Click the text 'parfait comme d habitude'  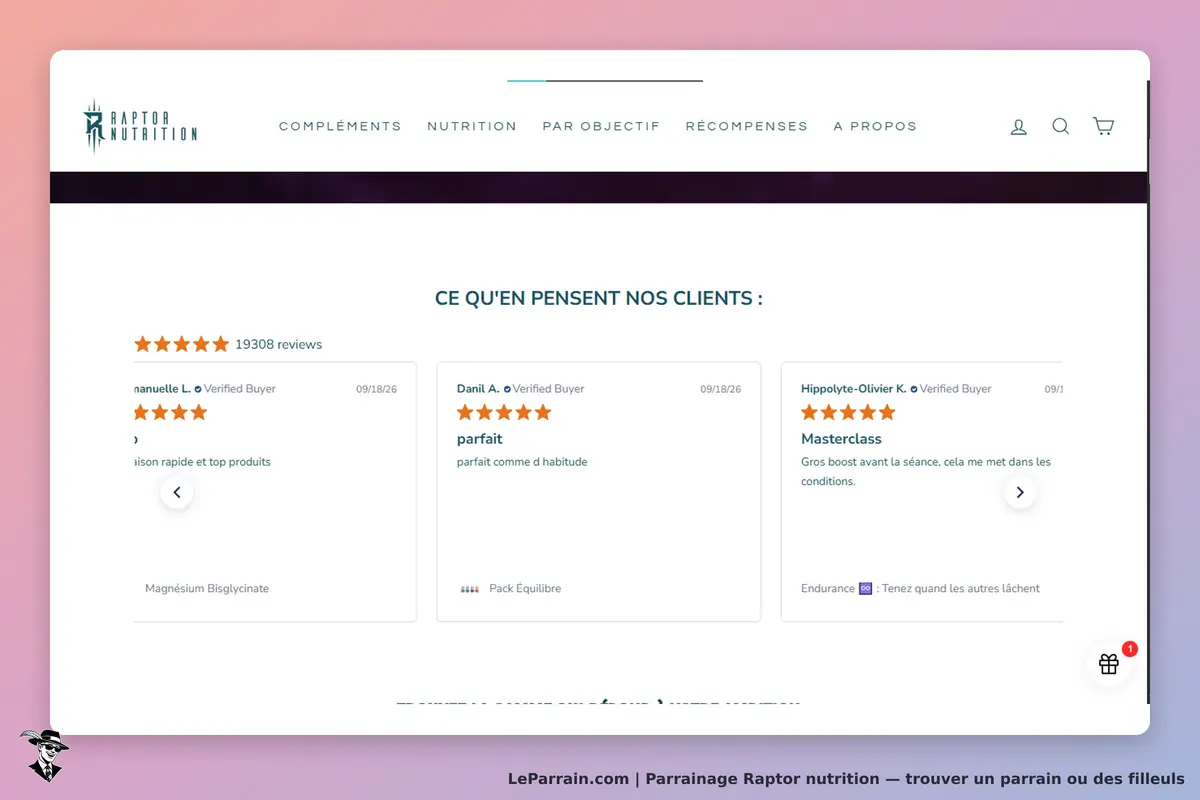522,462
